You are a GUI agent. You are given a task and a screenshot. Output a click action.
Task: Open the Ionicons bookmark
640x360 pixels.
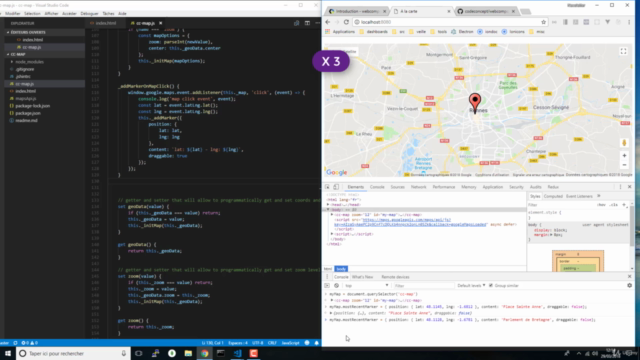tap(513, 31)
